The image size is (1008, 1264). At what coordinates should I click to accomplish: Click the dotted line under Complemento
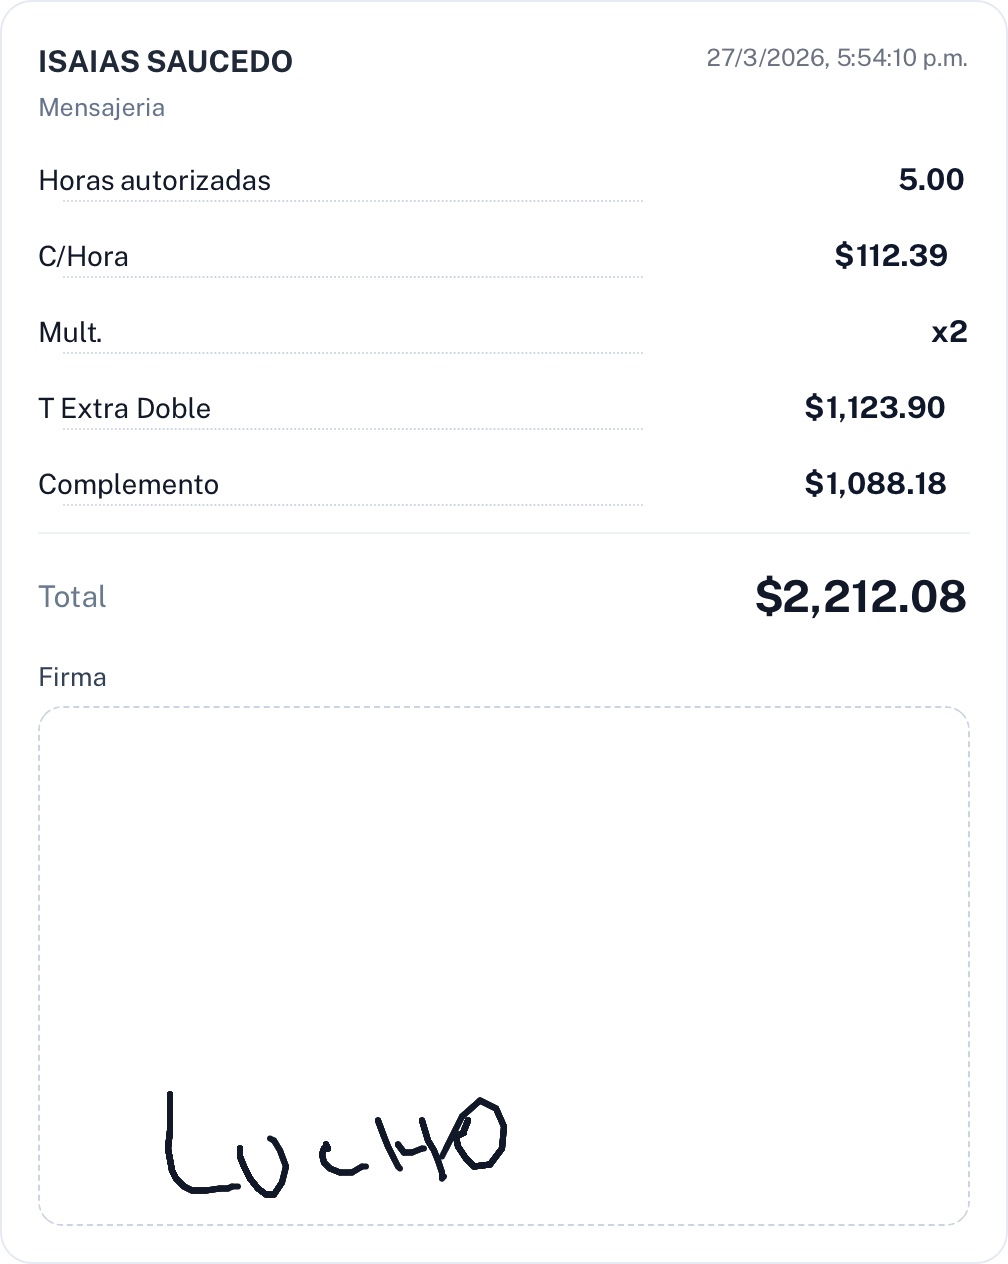(x=352, y=505)
